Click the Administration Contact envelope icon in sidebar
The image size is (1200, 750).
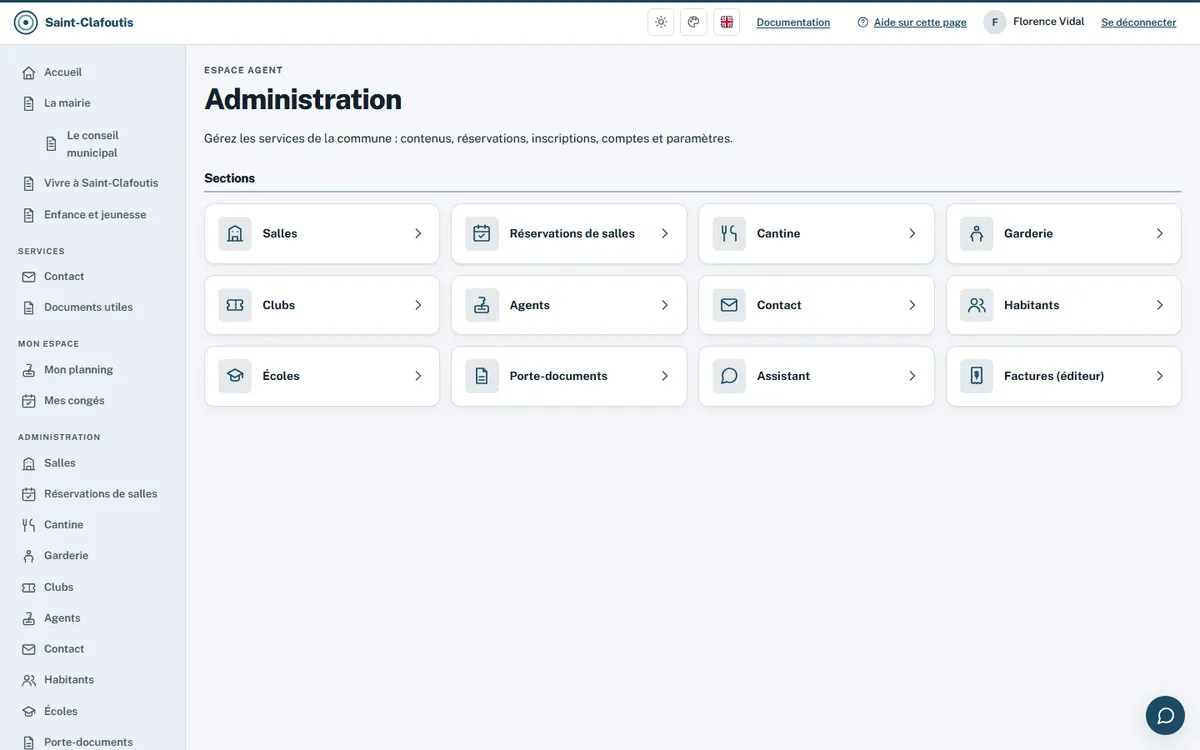point(29,649)
